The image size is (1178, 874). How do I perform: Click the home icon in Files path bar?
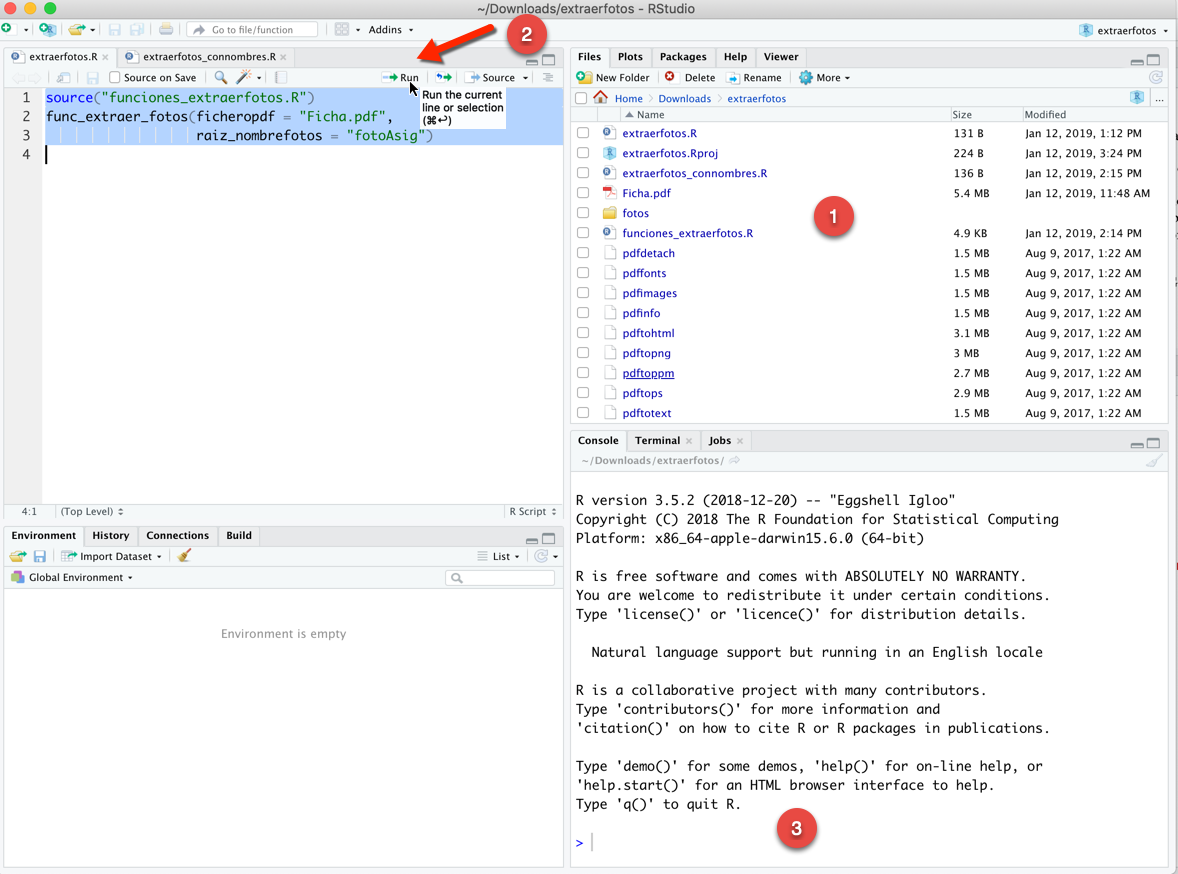tap(600, 98)
